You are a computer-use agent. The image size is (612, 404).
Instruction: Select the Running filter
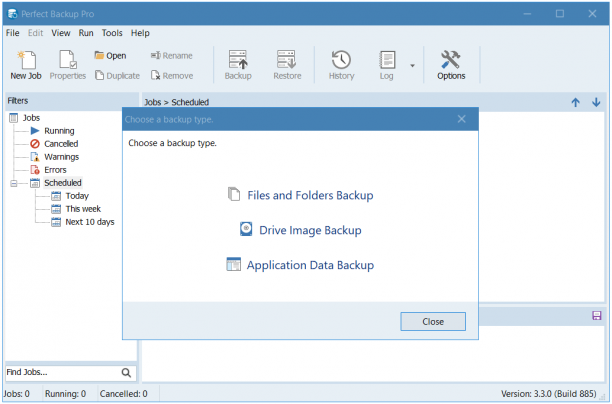coord(59,131)
